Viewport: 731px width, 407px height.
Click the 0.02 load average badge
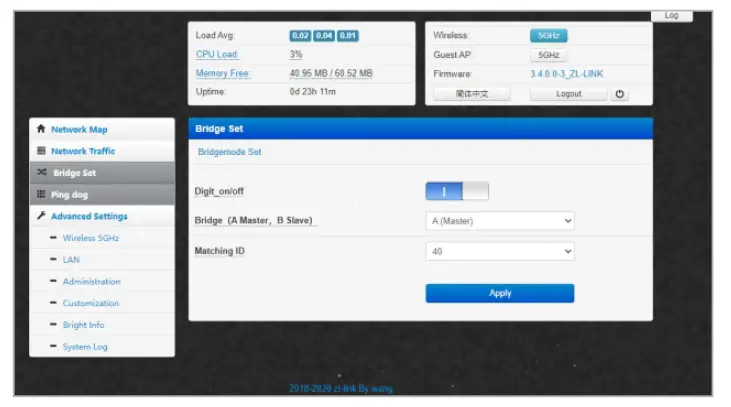(x=300, y=35)
